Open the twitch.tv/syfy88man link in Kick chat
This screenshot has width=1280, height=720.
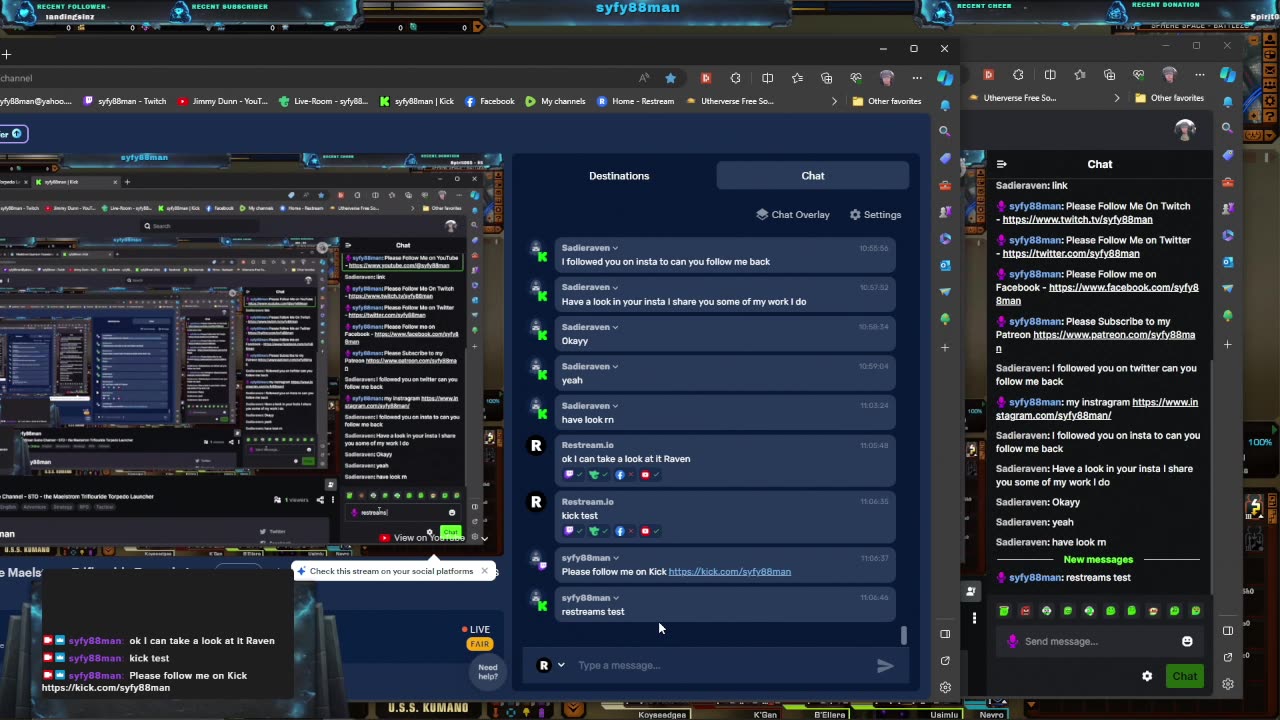[x=1077, y=220]
